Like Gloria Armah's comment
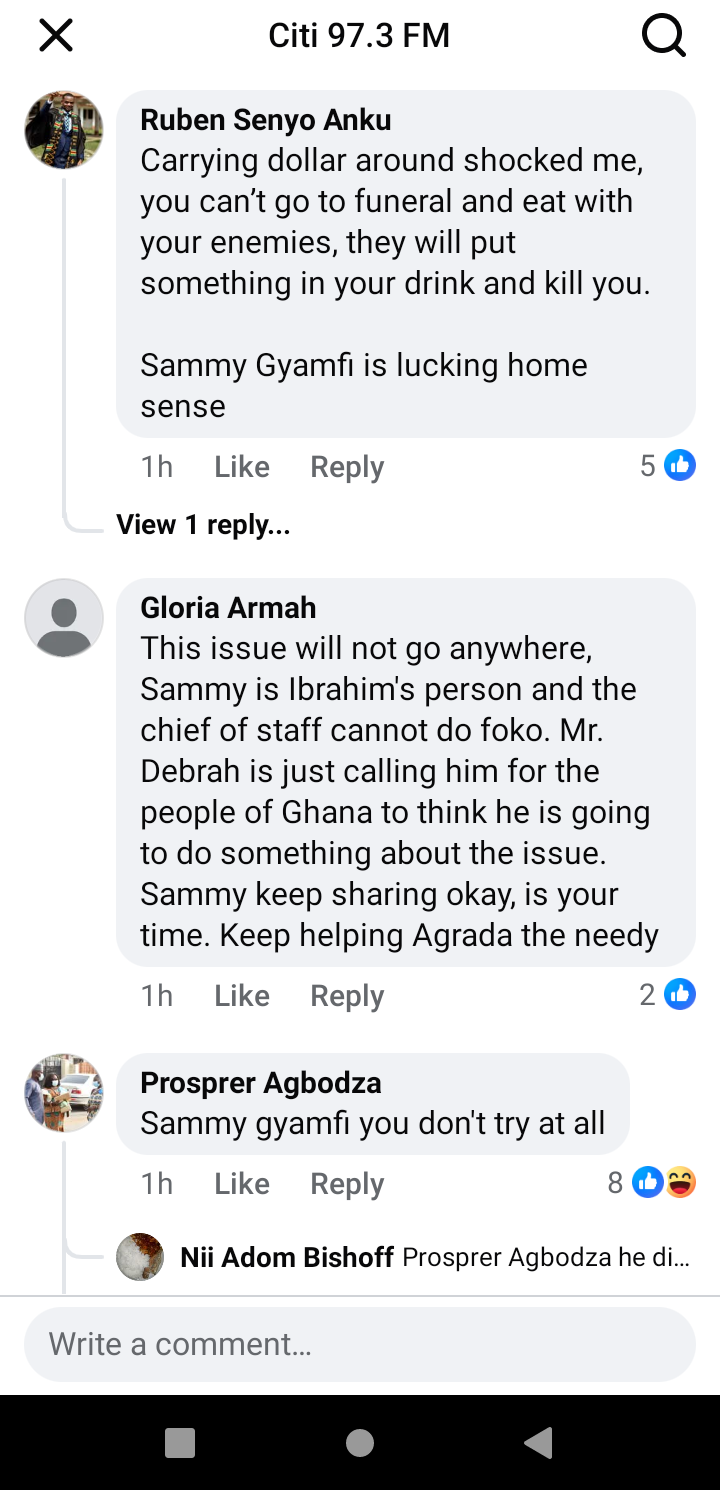 242,996
